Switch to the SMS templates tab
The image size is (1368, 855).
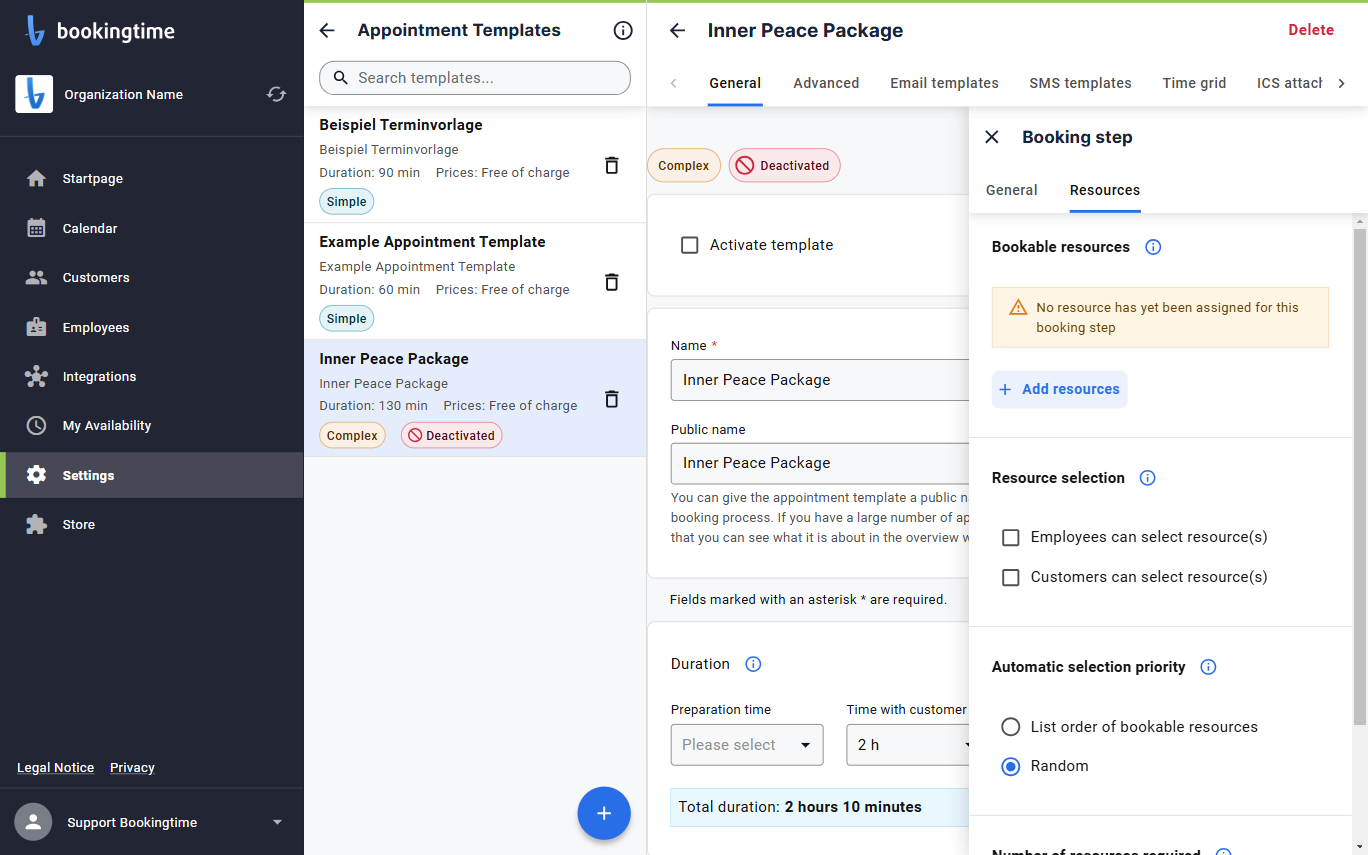(1080, 83)
